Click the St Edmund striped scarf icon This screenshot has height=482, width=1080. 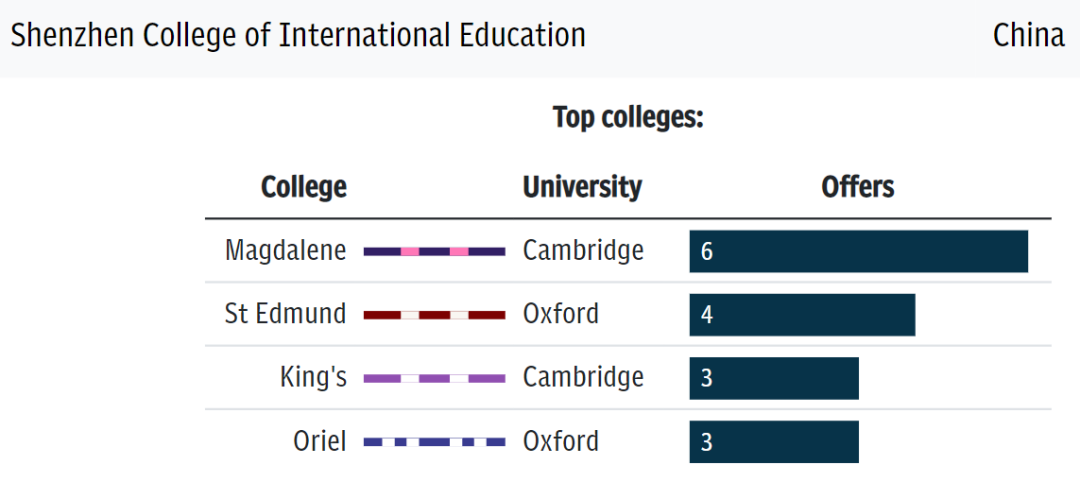[x=434, y=315]
